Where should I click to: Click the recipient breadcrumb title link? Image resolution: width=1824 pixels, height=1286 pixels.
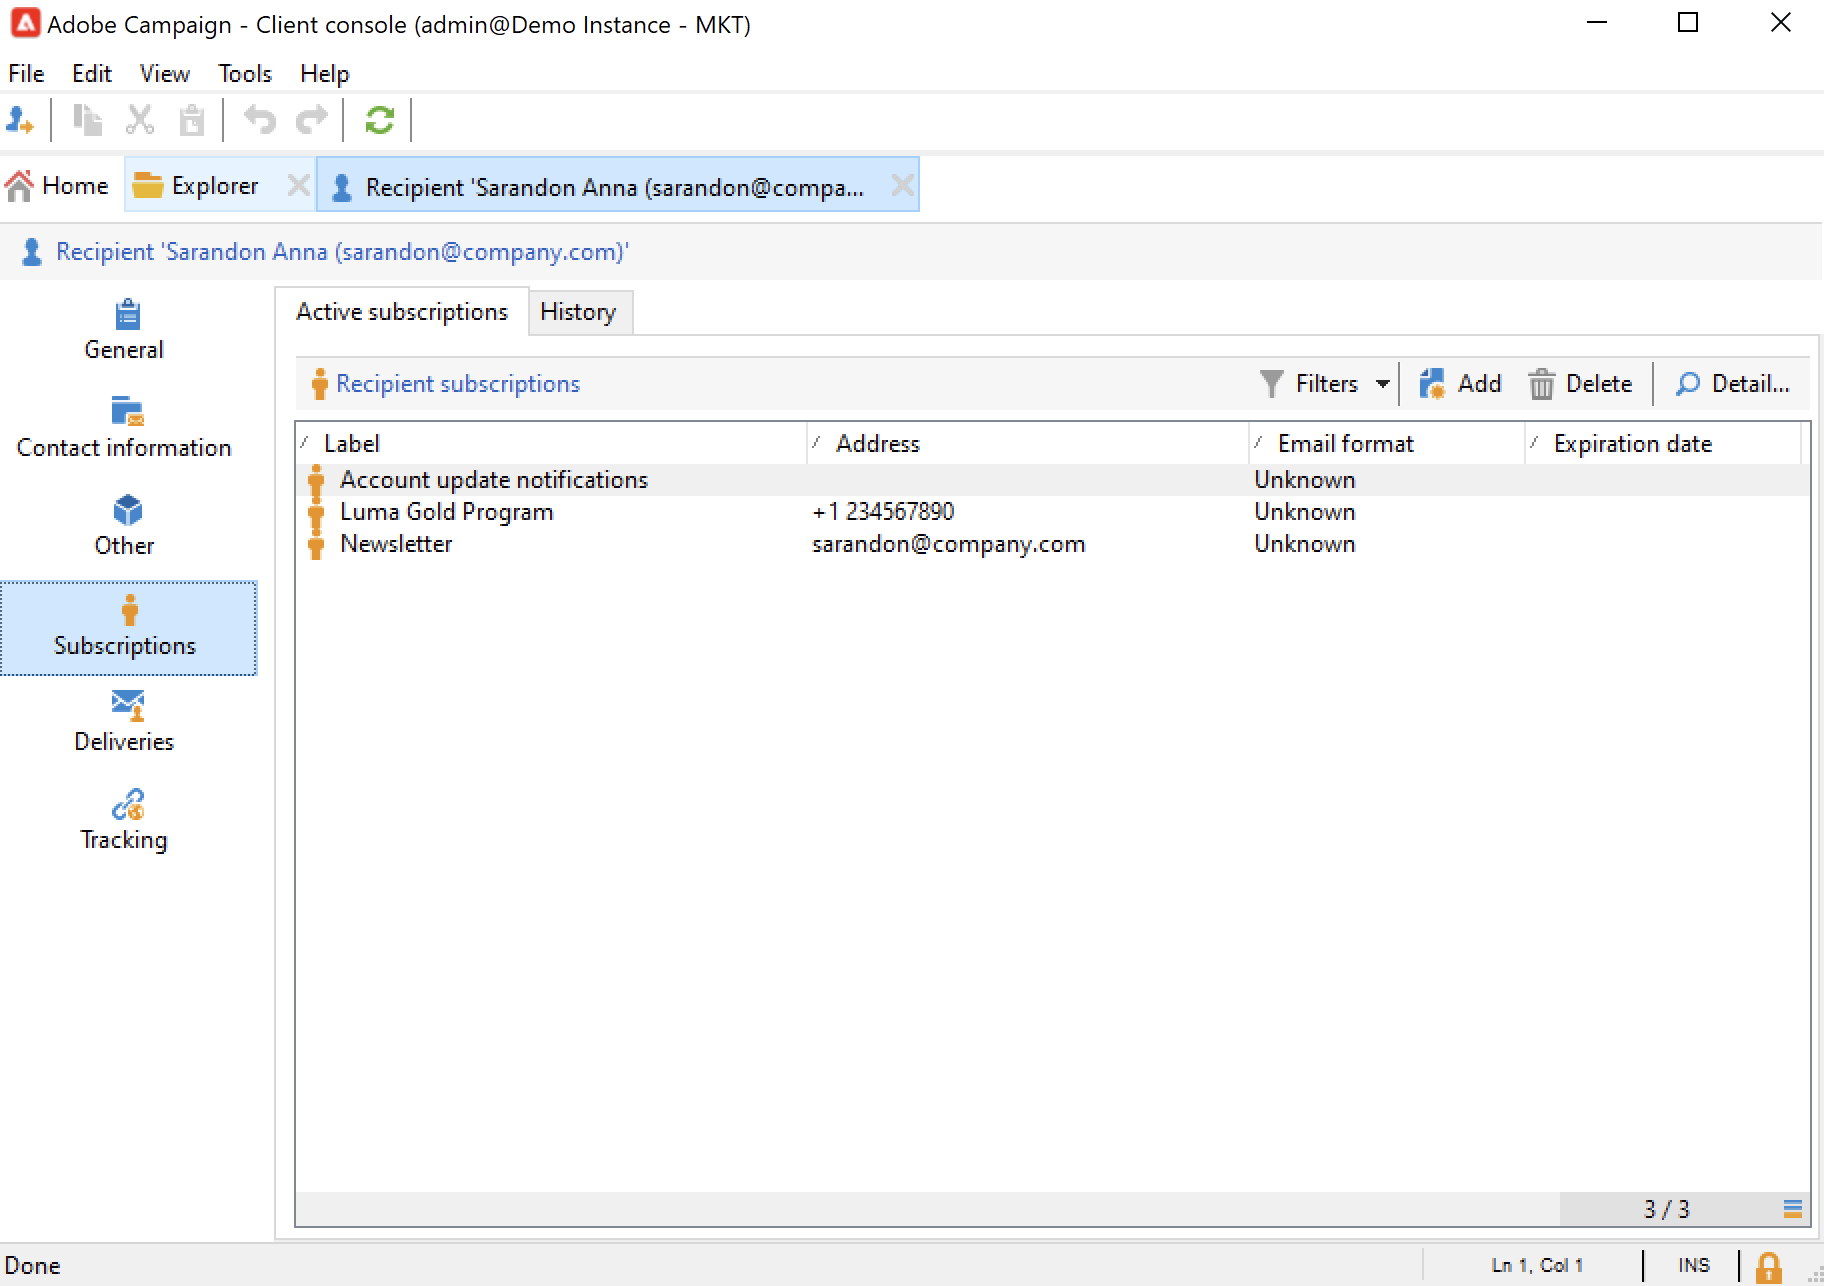342,252
